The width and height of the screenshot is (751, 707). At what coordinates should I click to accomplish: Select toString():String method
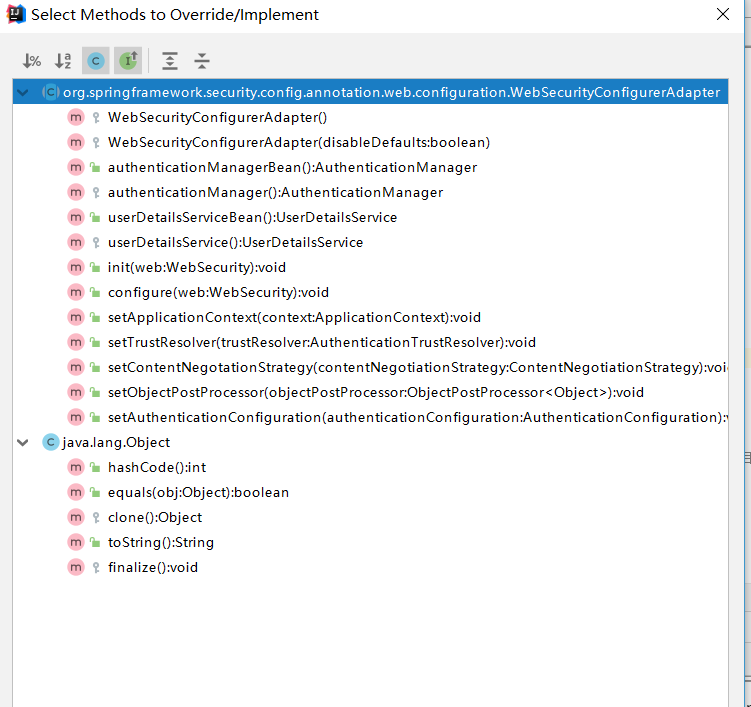(x=160, y=542)
